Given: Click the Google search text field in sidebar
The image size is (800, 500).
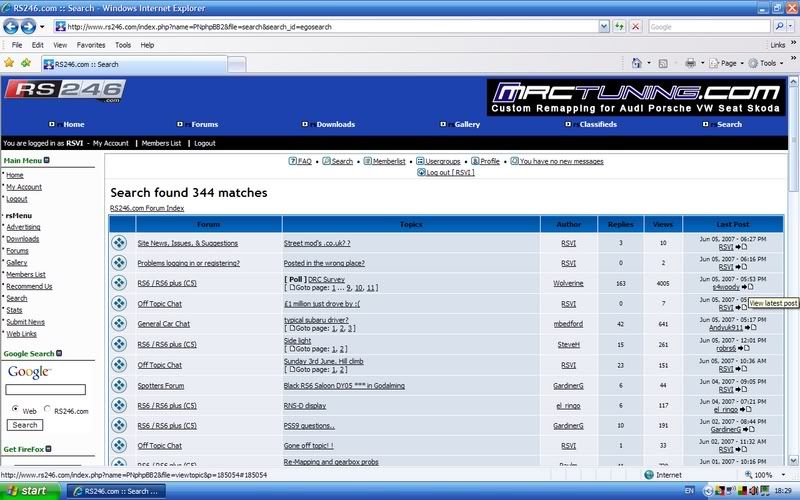Looking at the screenshot, I should click(x=45, y=390).
